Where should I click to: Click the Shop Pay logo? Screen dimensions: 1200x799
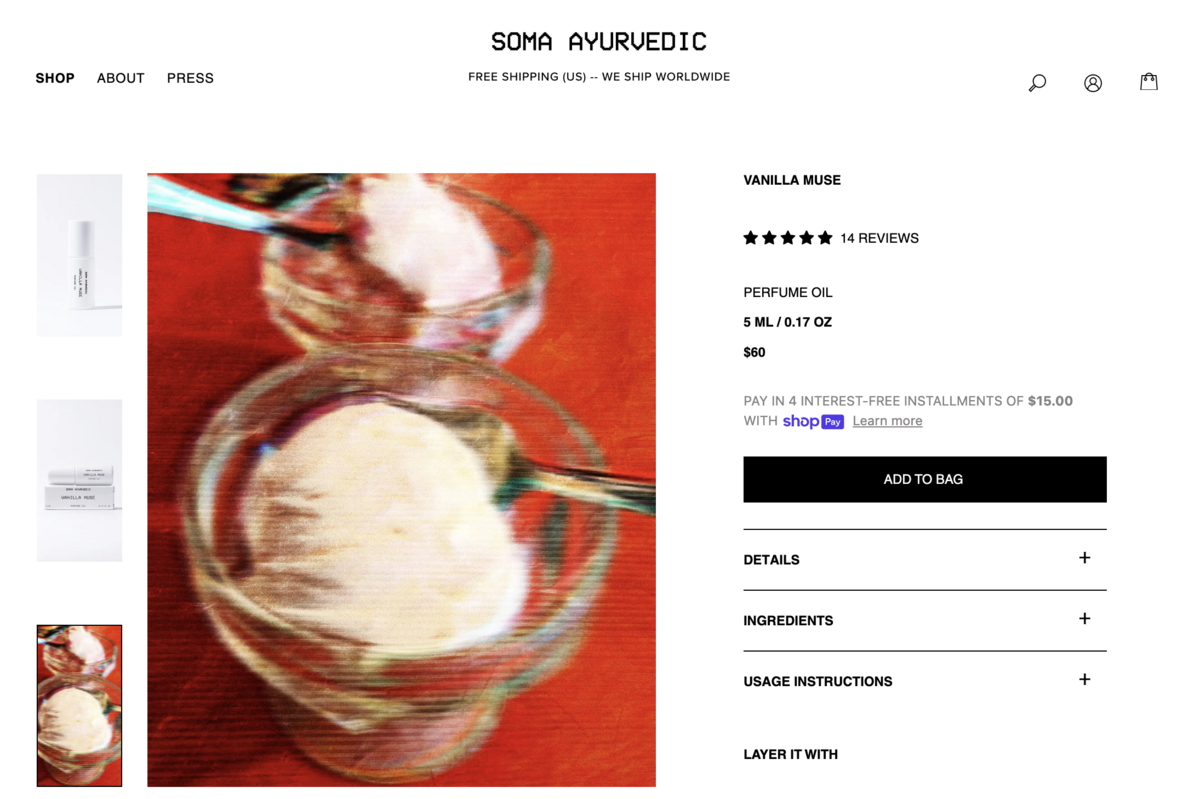pos(813,422)
